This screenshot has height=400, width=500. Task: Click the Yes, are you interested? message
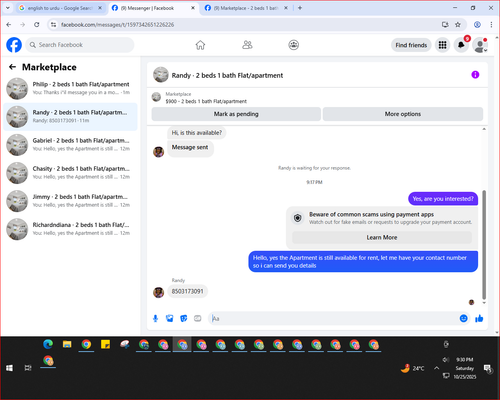point(443,199)
